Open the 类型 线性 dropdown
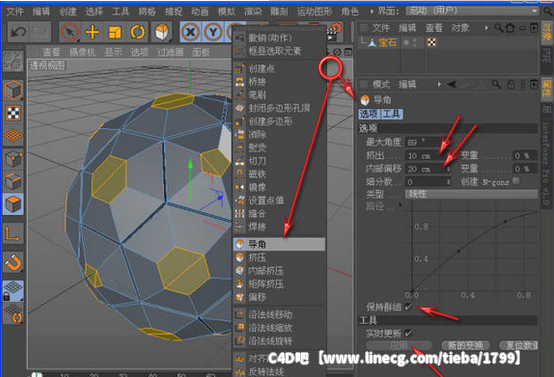Viewport: 554px width, 377px height. pos(471,194)
